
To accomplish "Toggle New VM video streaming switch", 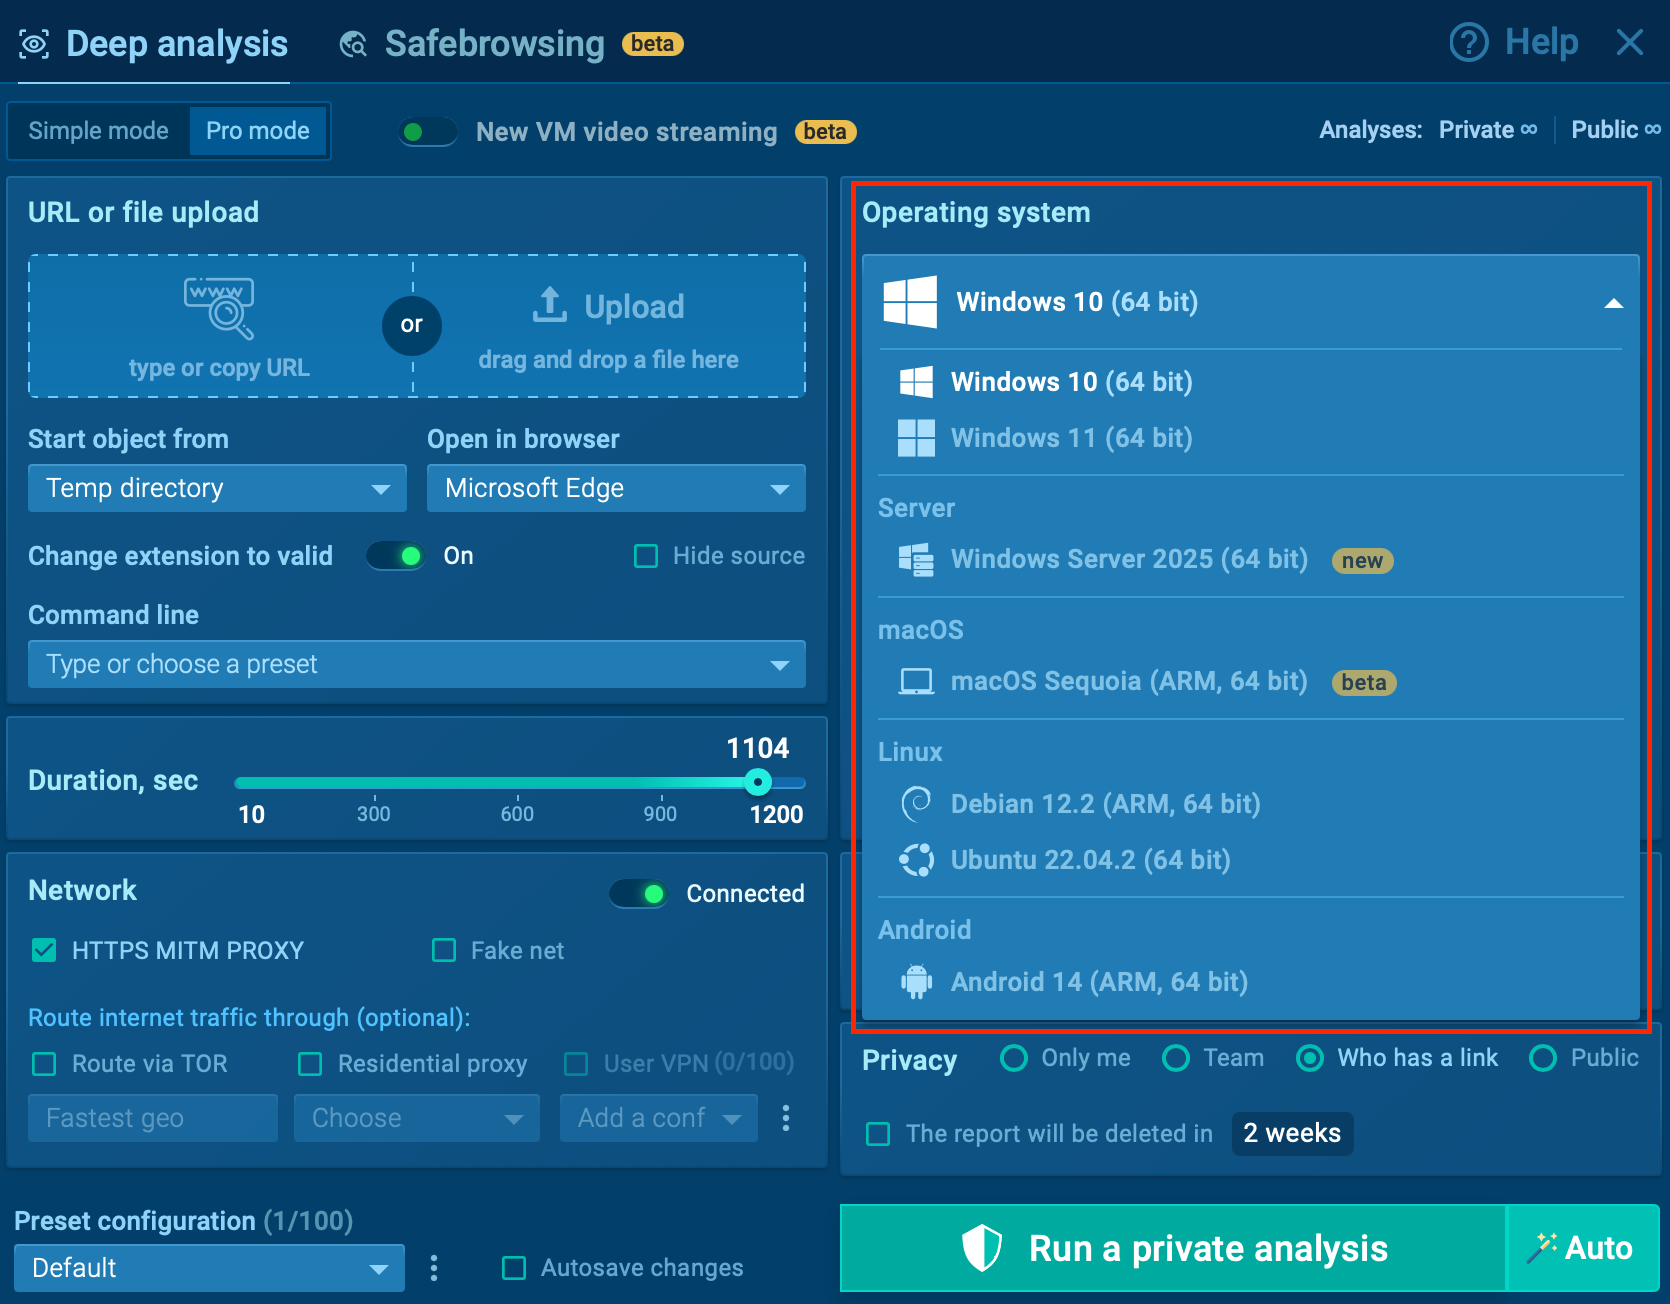I will pos(428,132).
